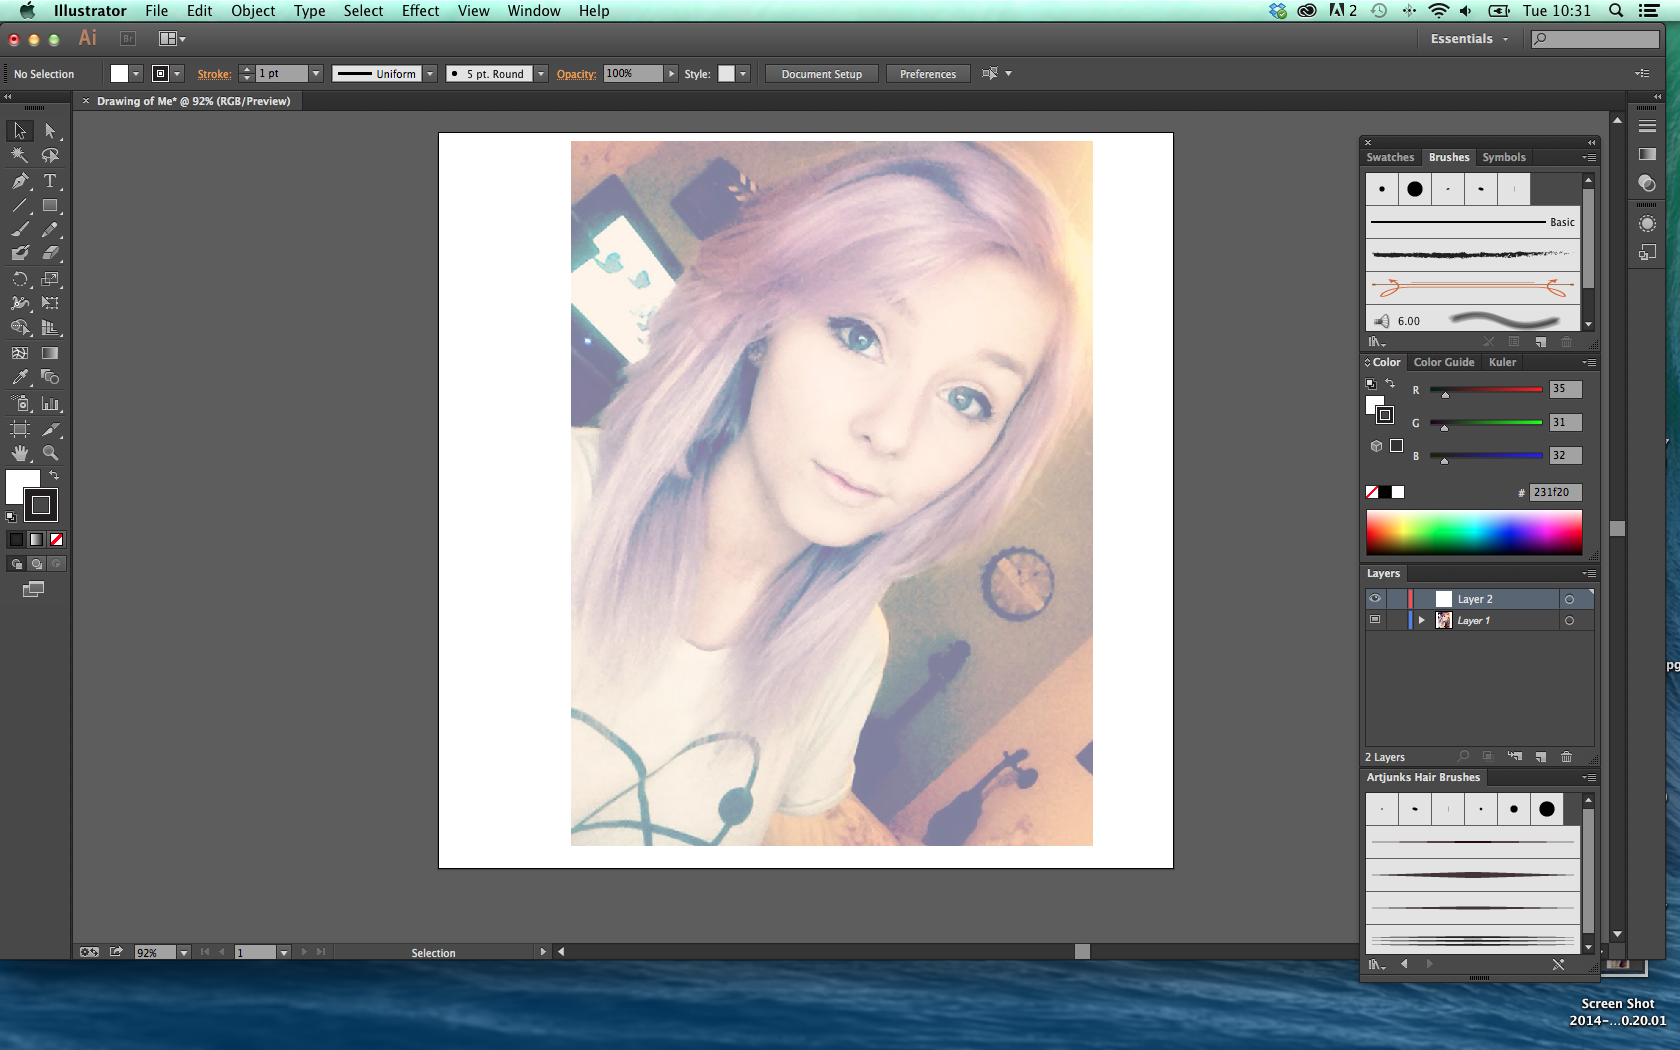Open the Window menu
The width and height of the screenshot is (1680, 1050).
pos(534,11)
